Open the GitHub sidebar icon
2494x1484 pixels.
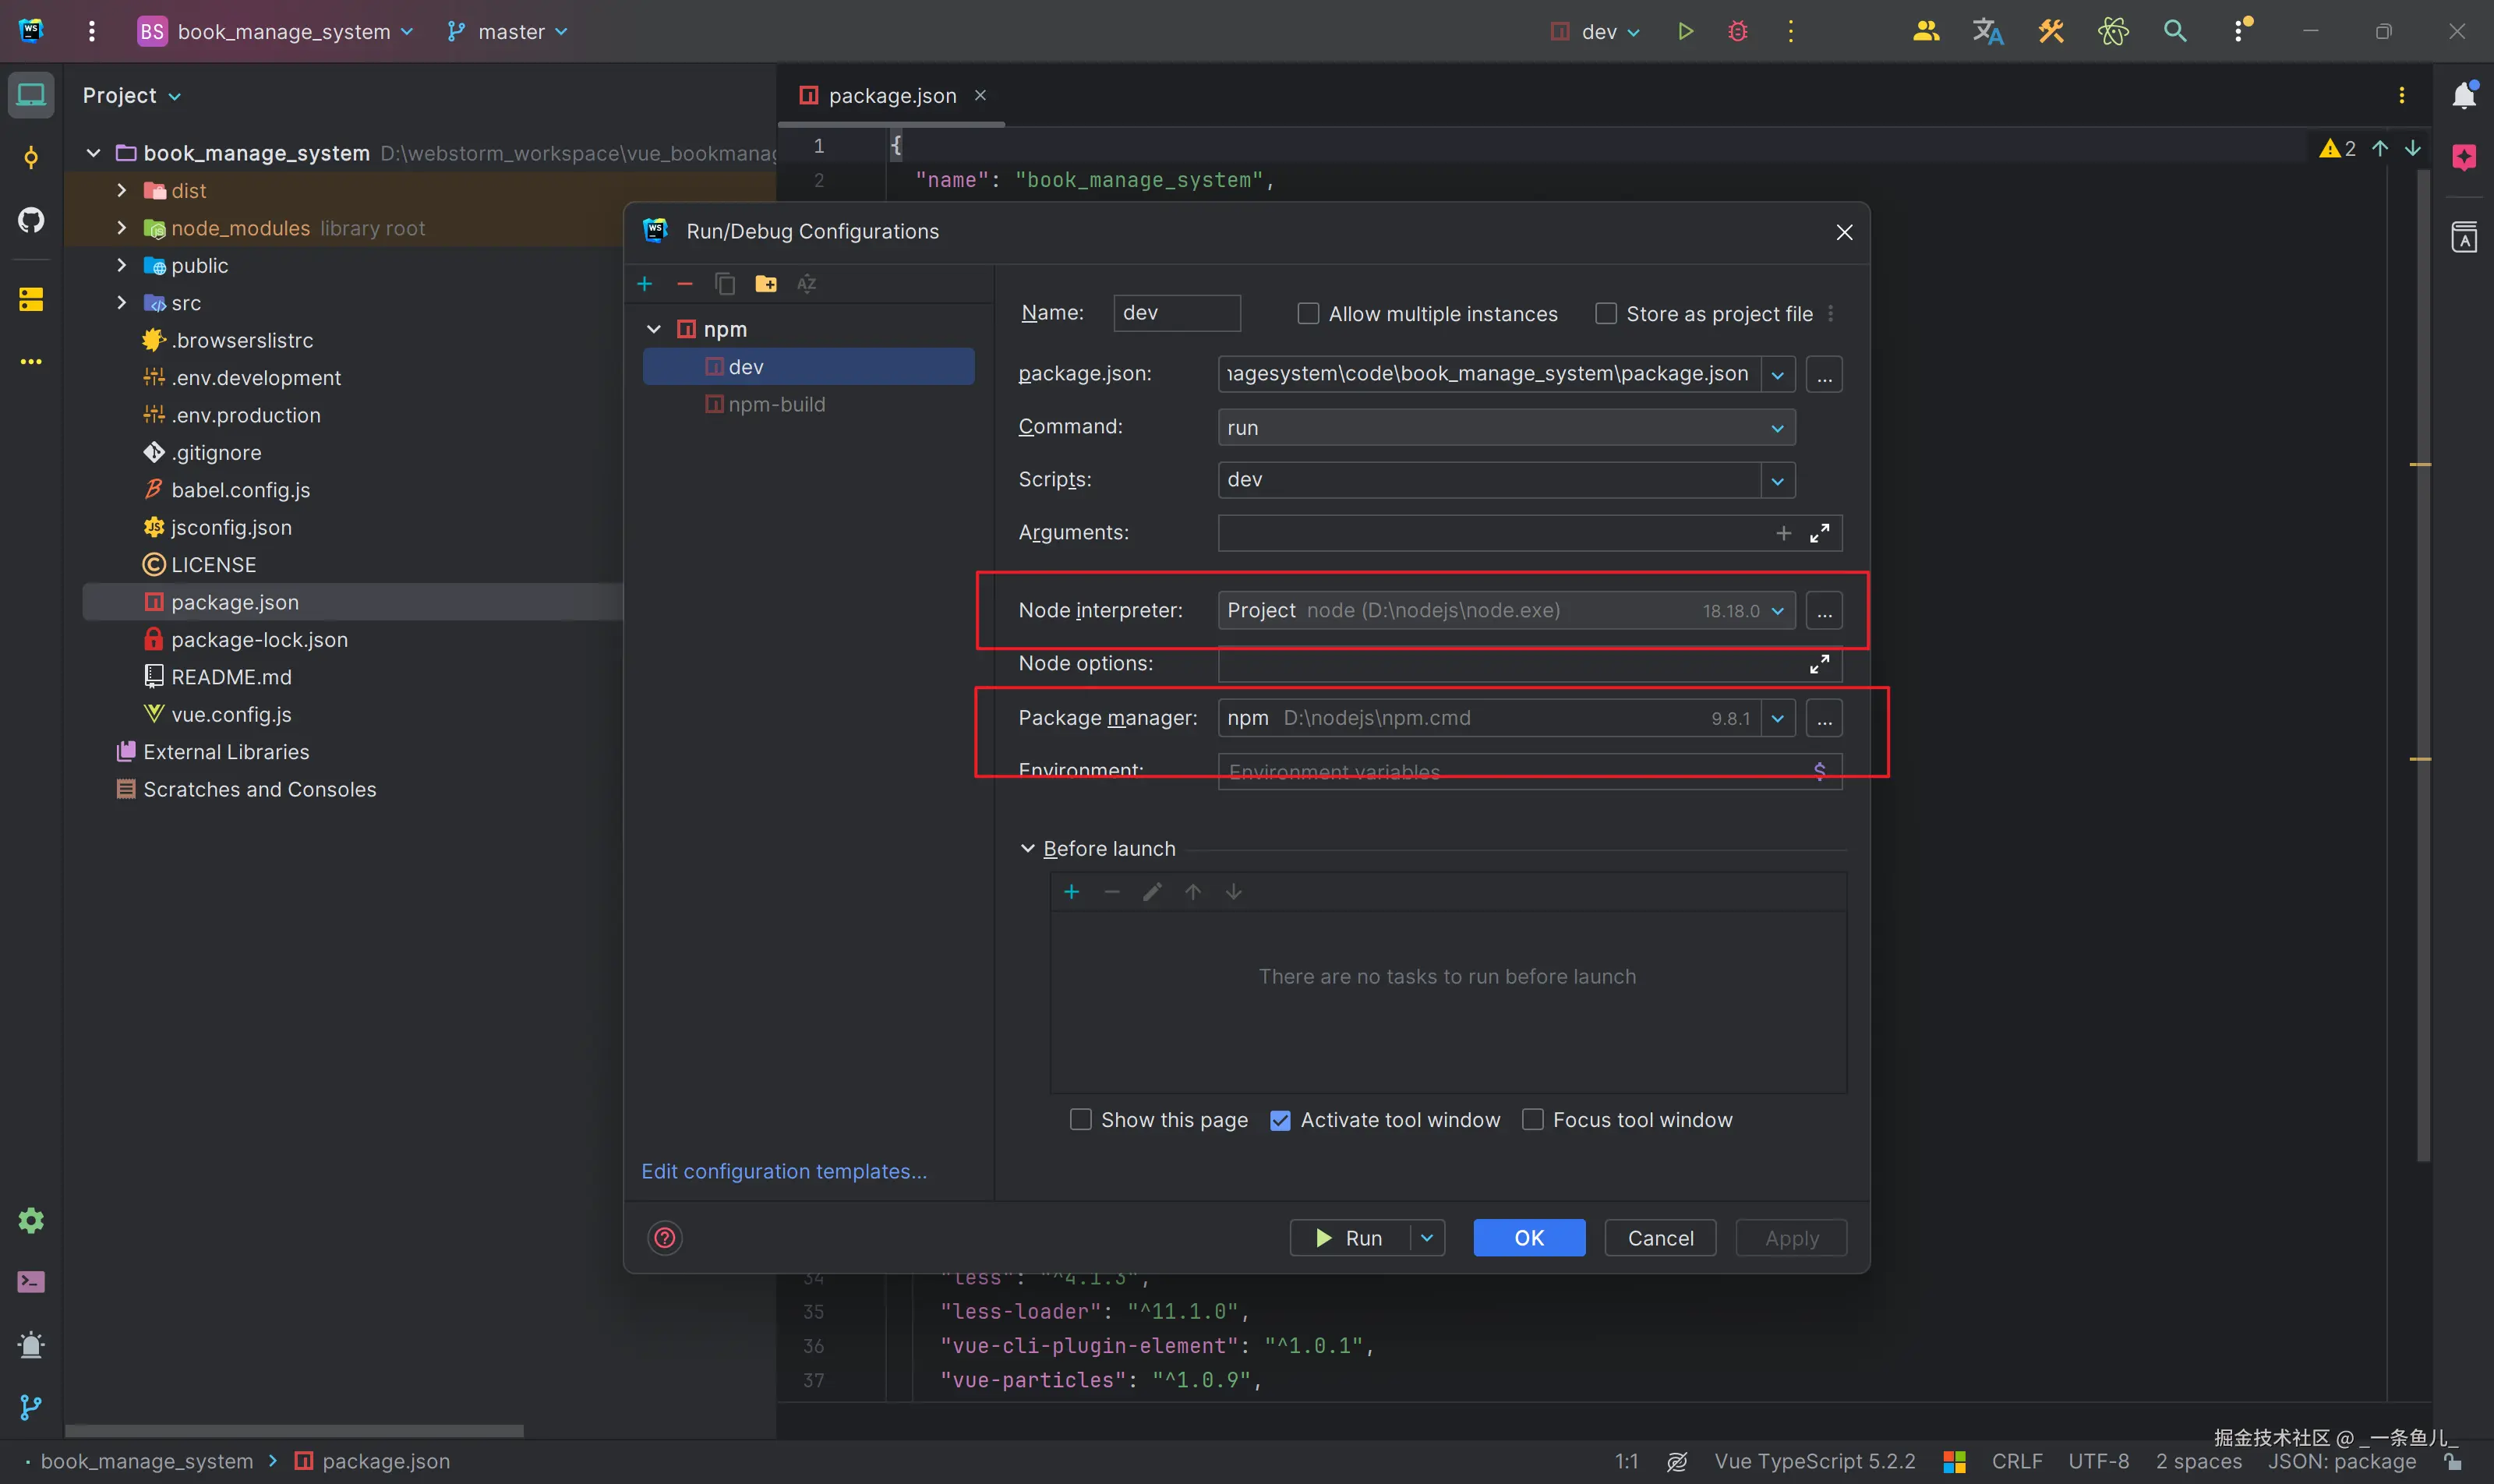point(31,219)
